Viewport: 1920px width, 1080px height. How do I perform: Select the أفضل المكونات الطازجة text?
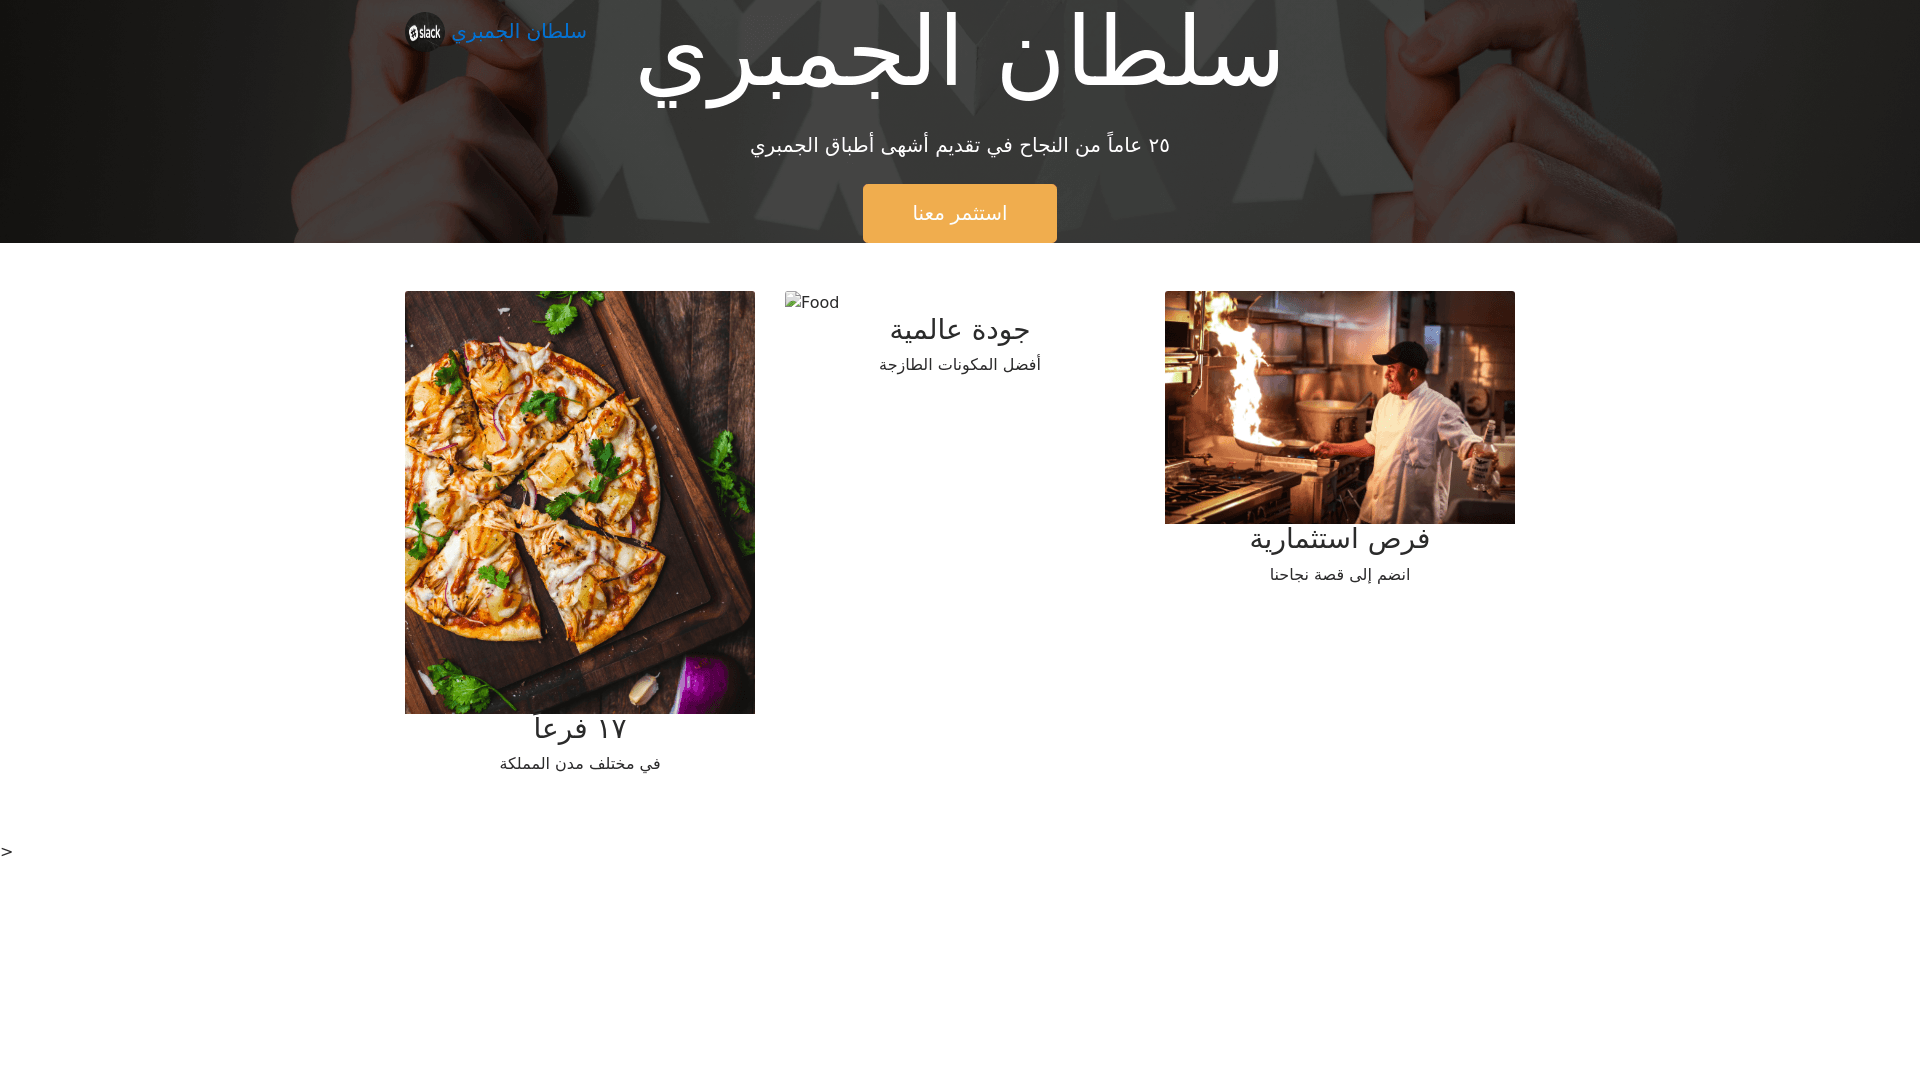click(x=959, y=365)
